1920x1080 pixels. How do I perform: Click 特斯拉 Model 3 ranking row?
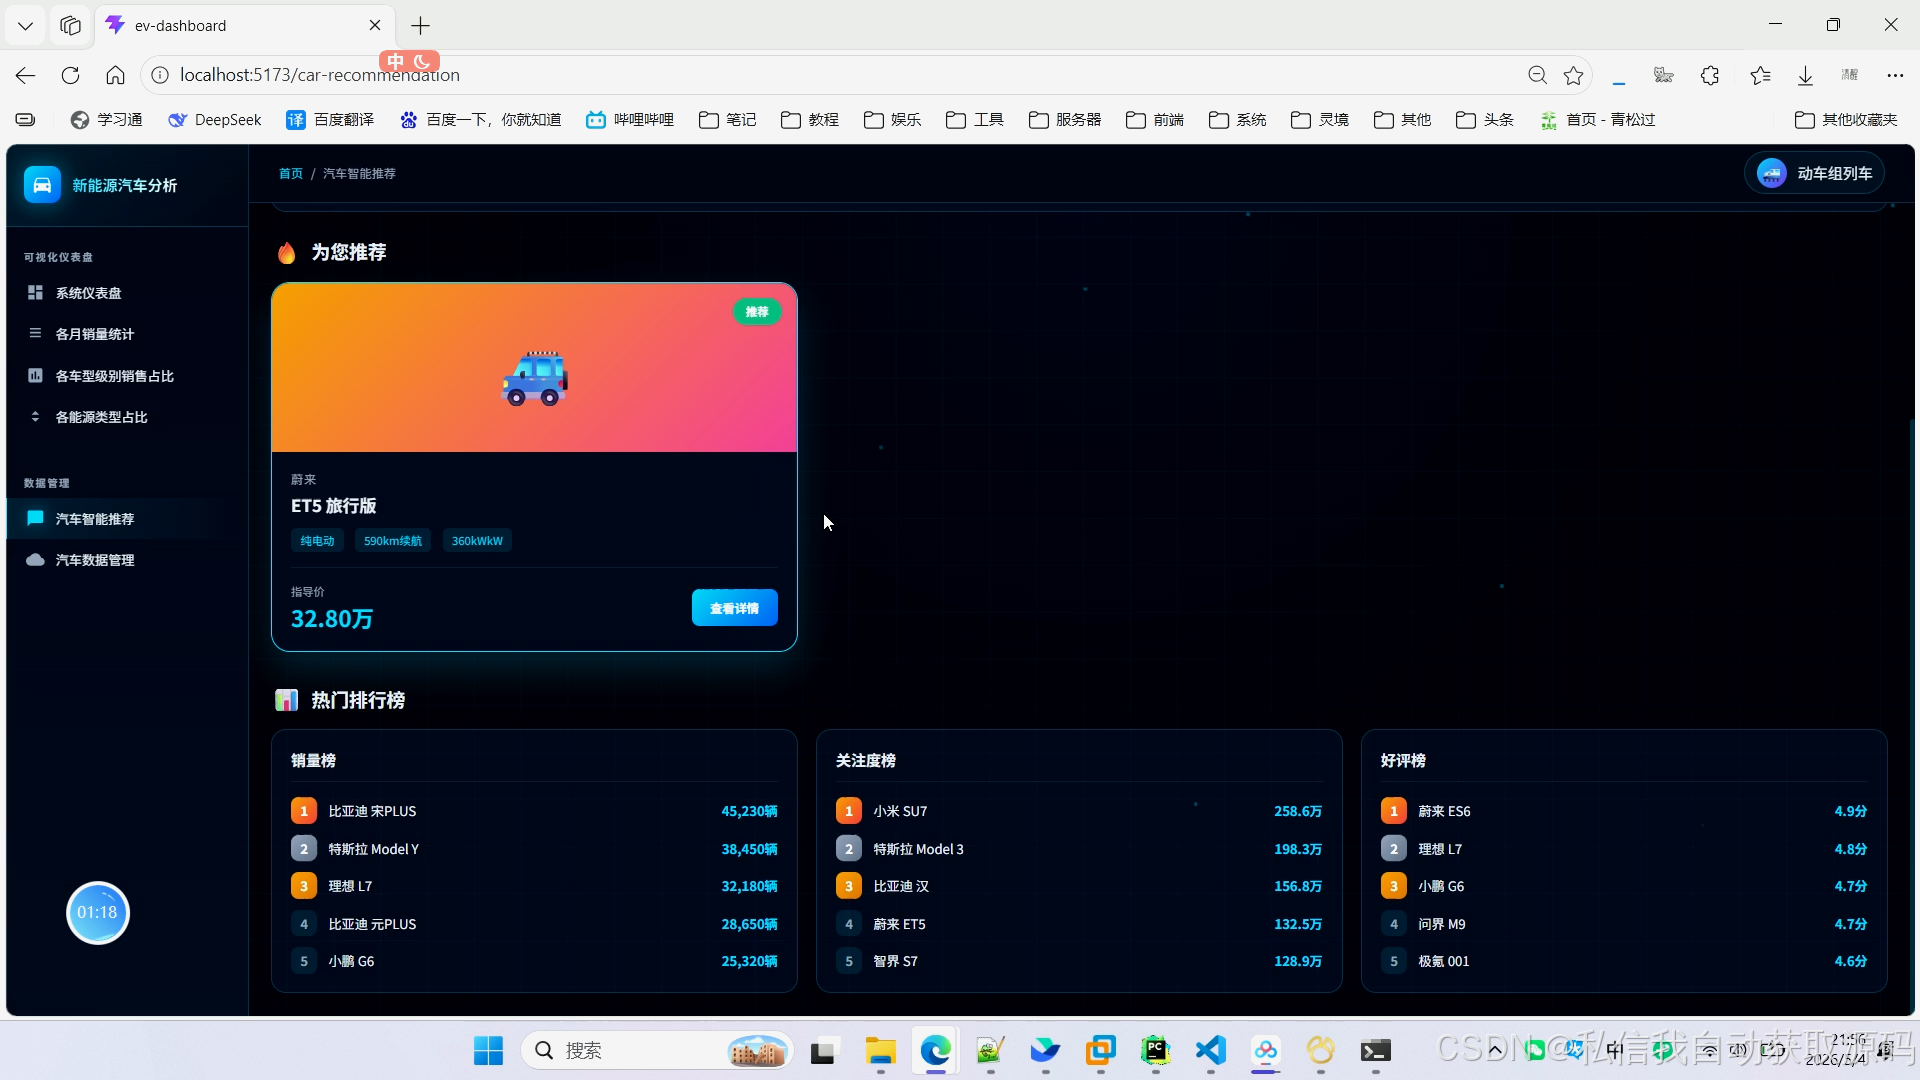[1079, 849]
